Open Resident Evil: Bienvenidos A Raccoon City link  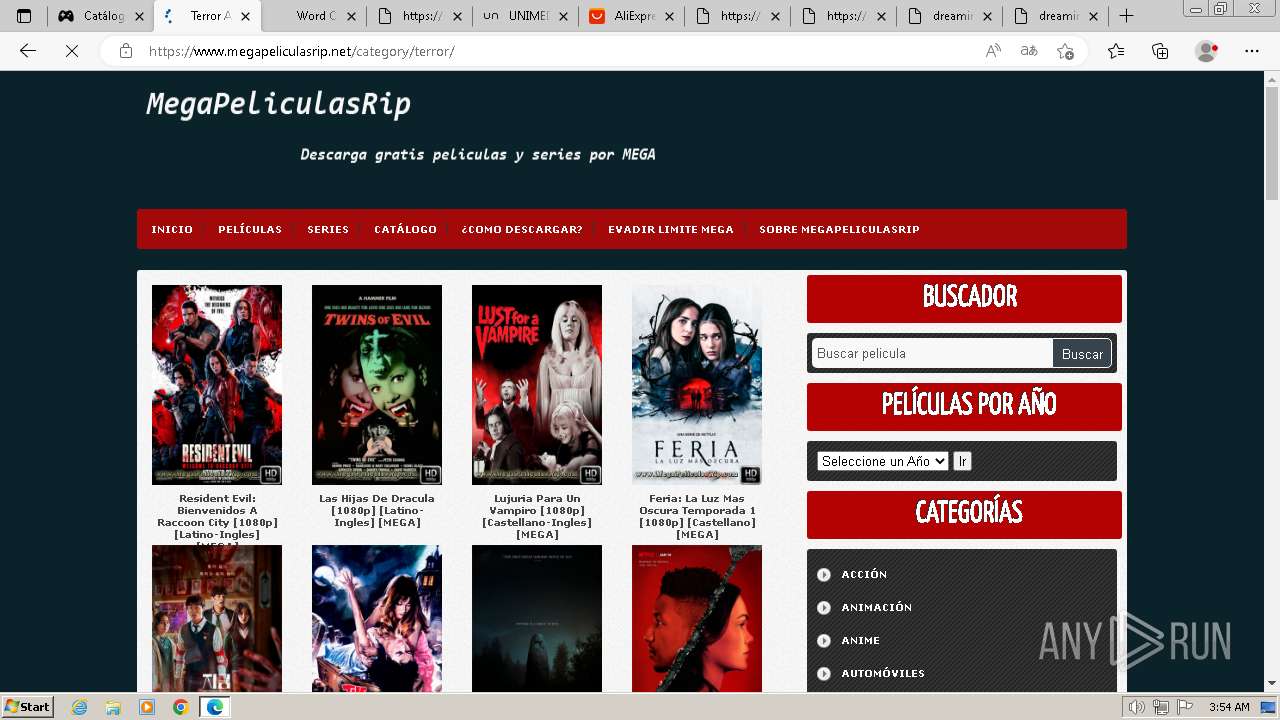pyautogui.click(x=217, y=517)
